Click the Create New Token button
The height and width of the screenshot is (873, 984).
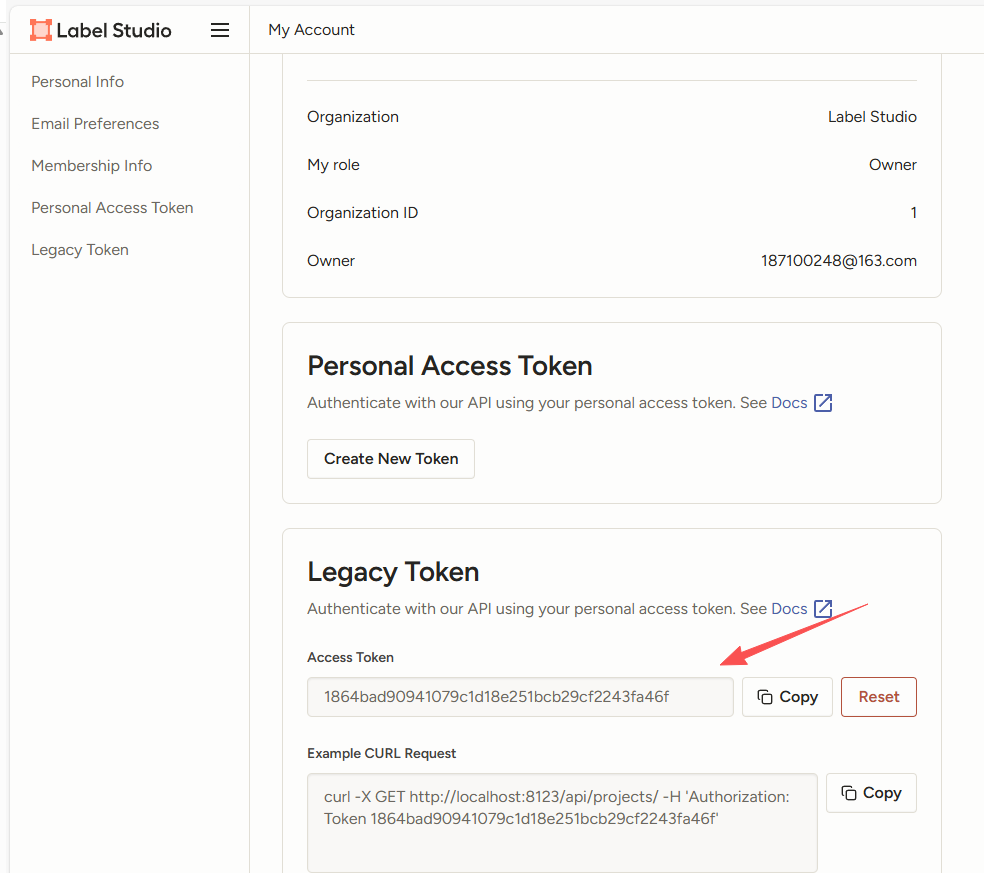coord(391,459)
